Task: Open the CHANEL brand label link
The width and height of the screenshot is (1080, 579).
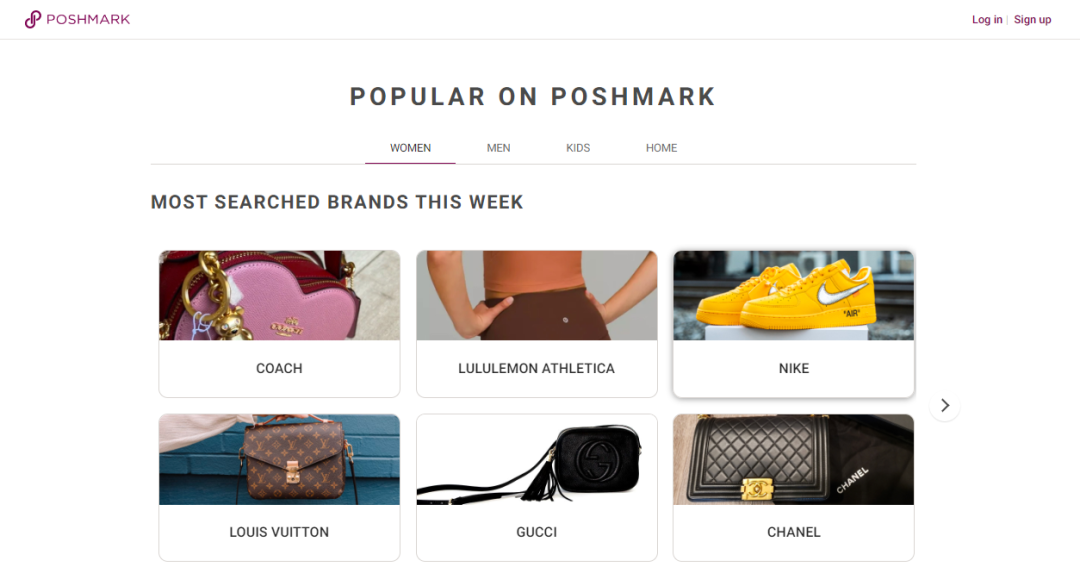Action: 793,532
